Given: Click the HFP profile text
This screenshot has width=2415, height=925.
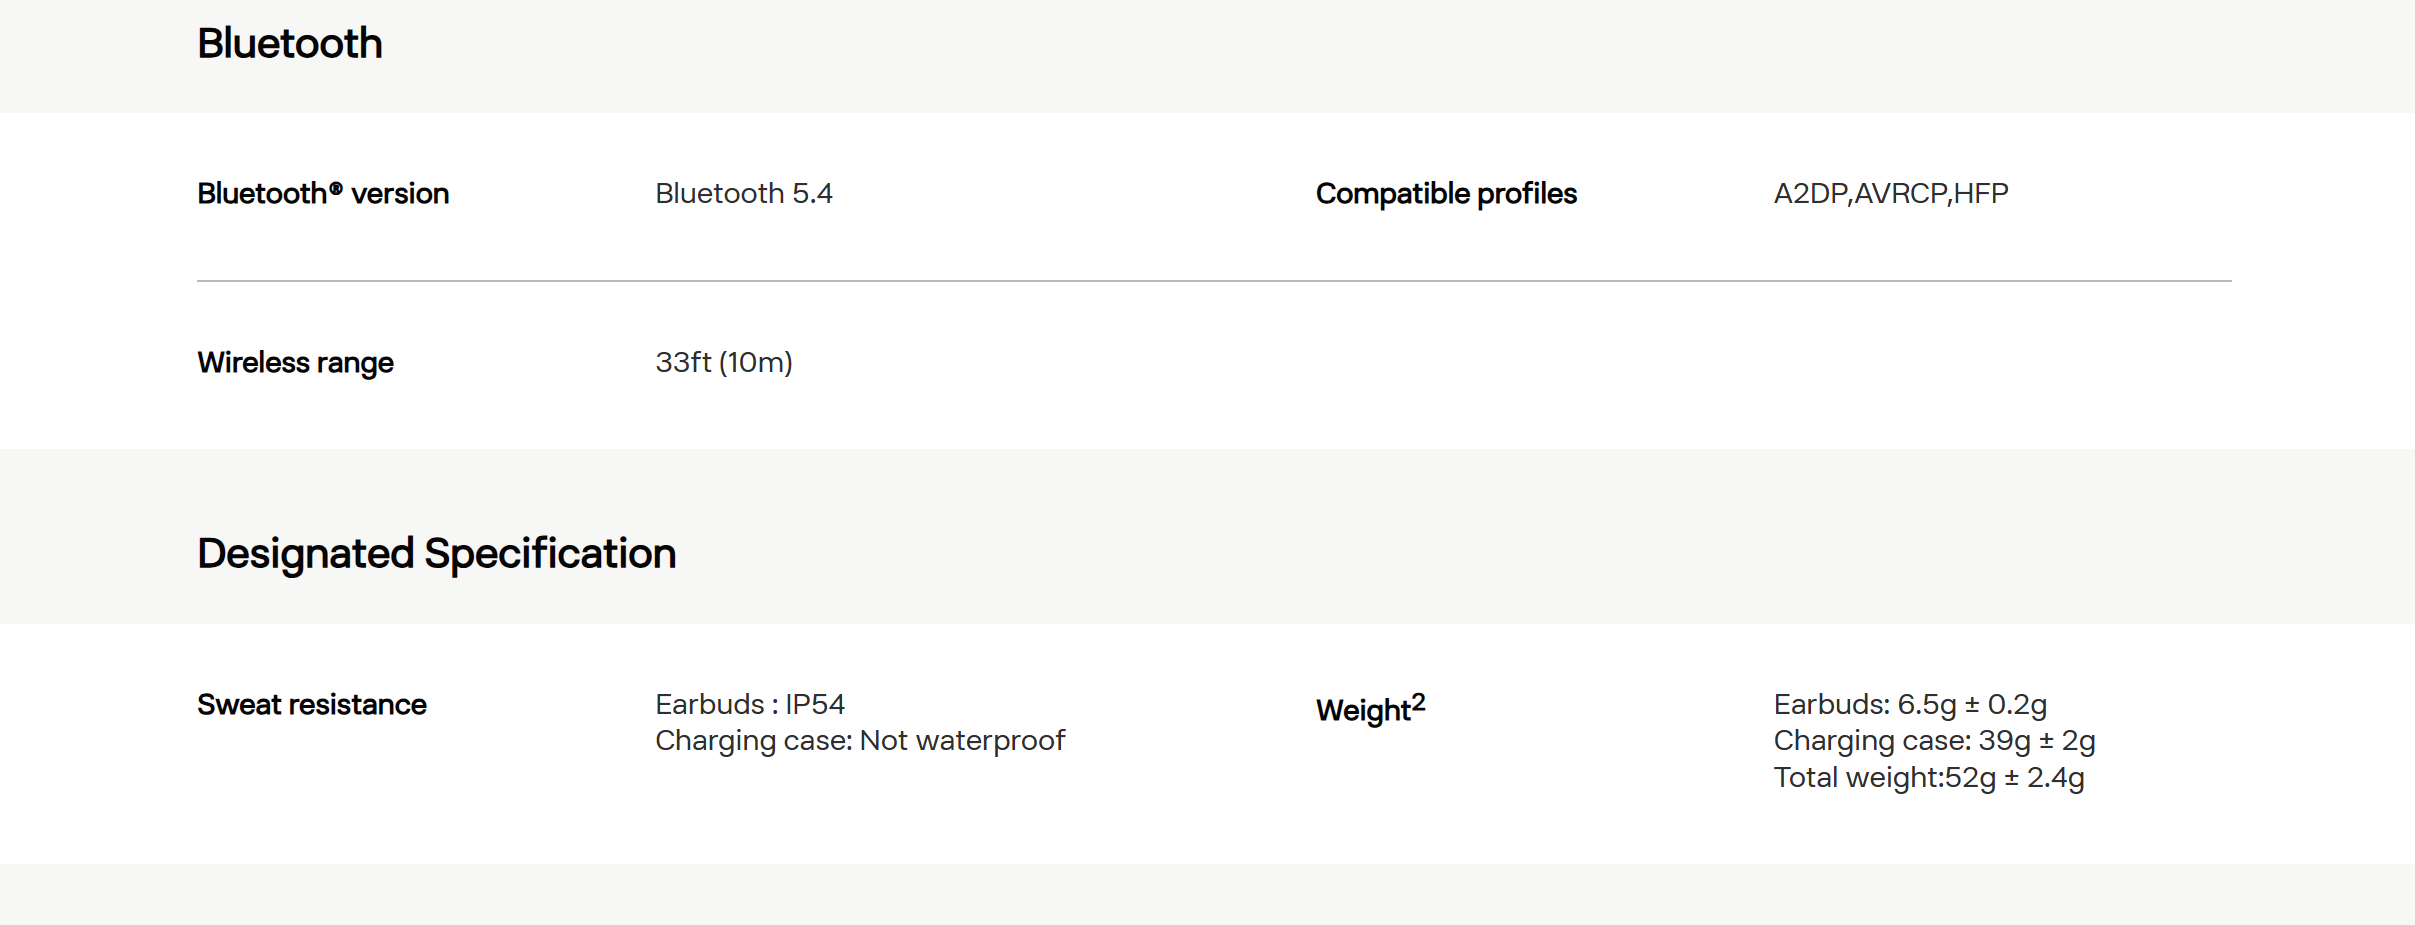Looking at the screenshot, I should pyautogui.click(x=1980, y=194).
